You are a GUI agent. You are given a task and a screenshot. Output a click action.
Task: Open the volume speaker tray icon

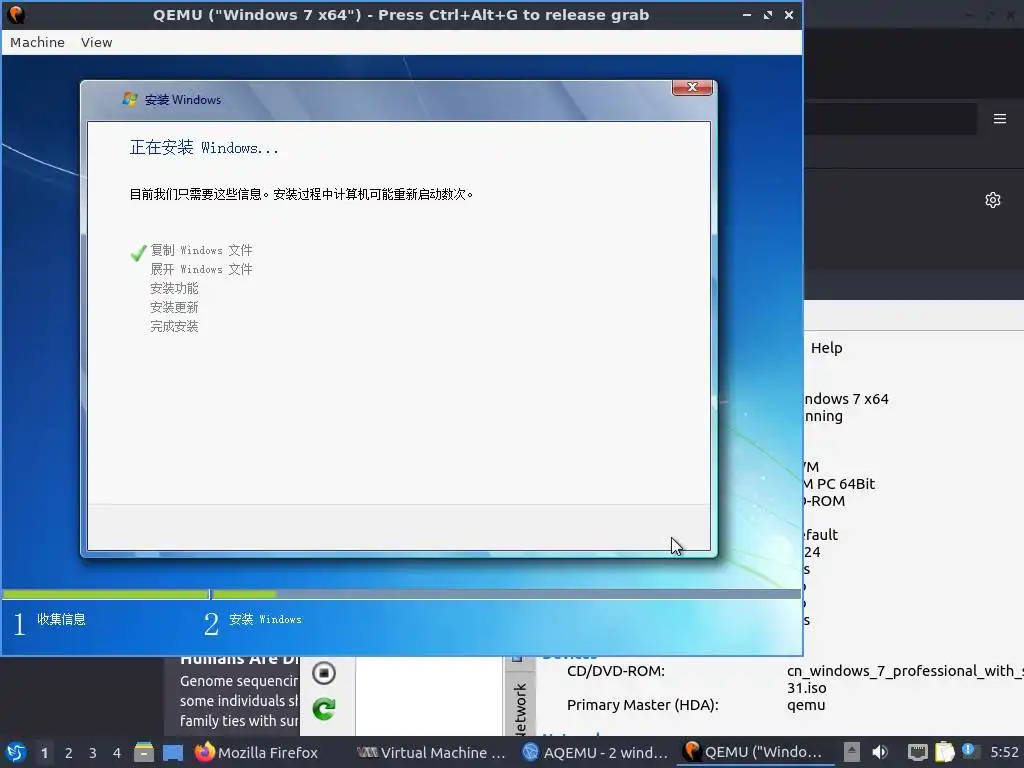point(880,752)
